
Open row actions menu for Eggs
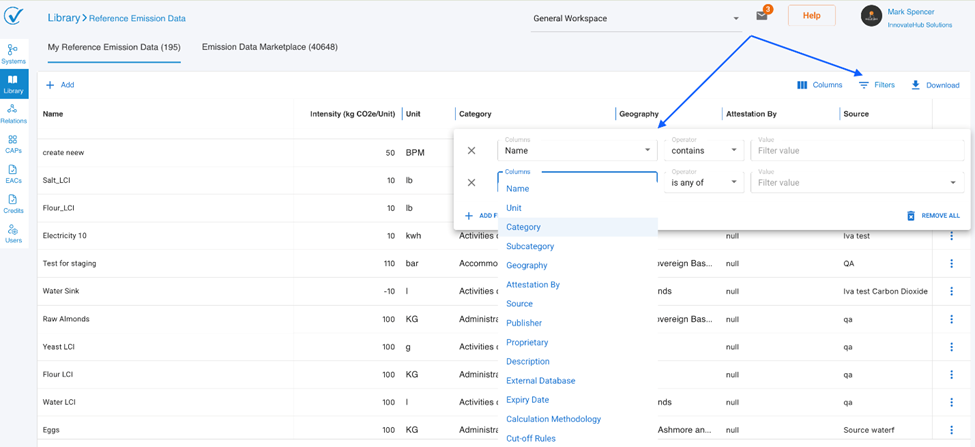(x=951, y=430)
